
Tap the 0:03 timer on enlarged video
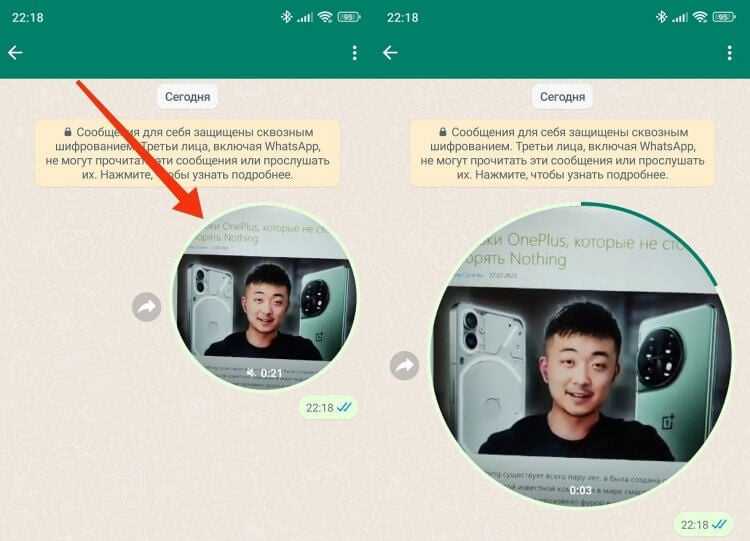click(x=581, y=490)
